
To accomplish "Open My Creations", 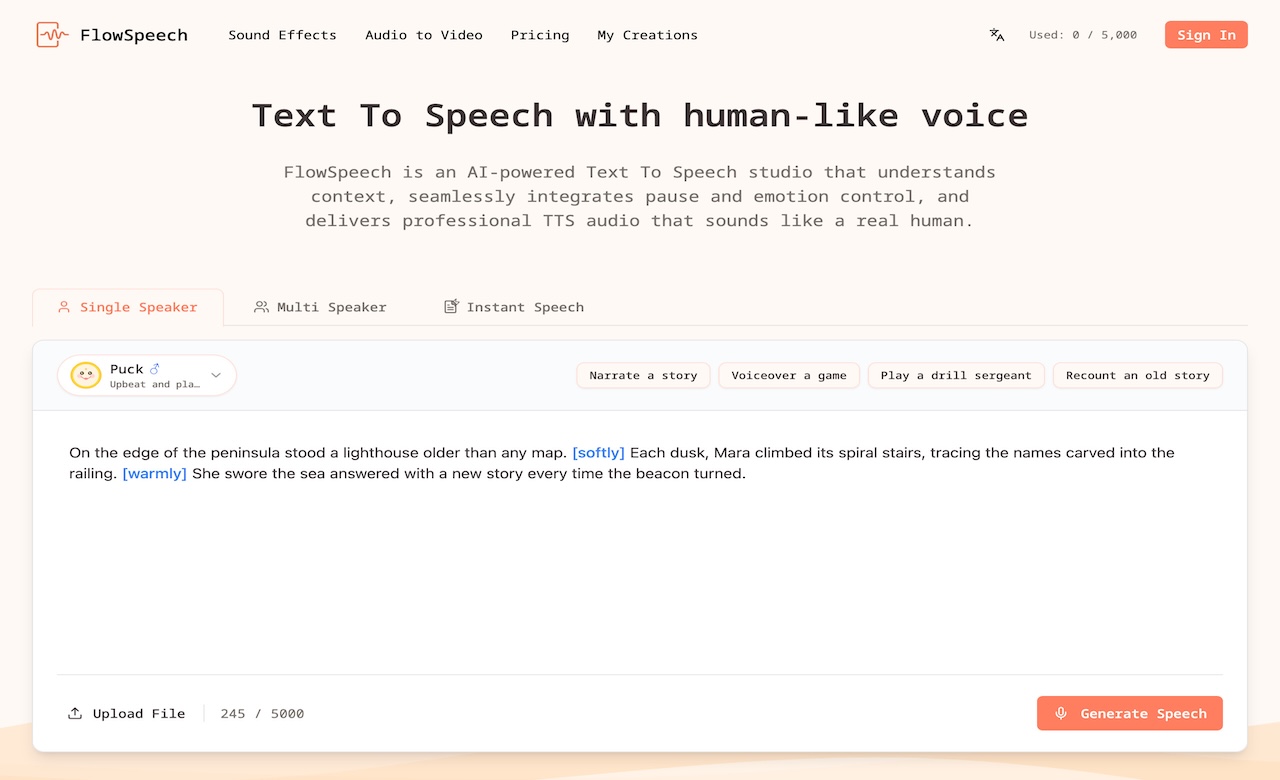I will point(648,35).
